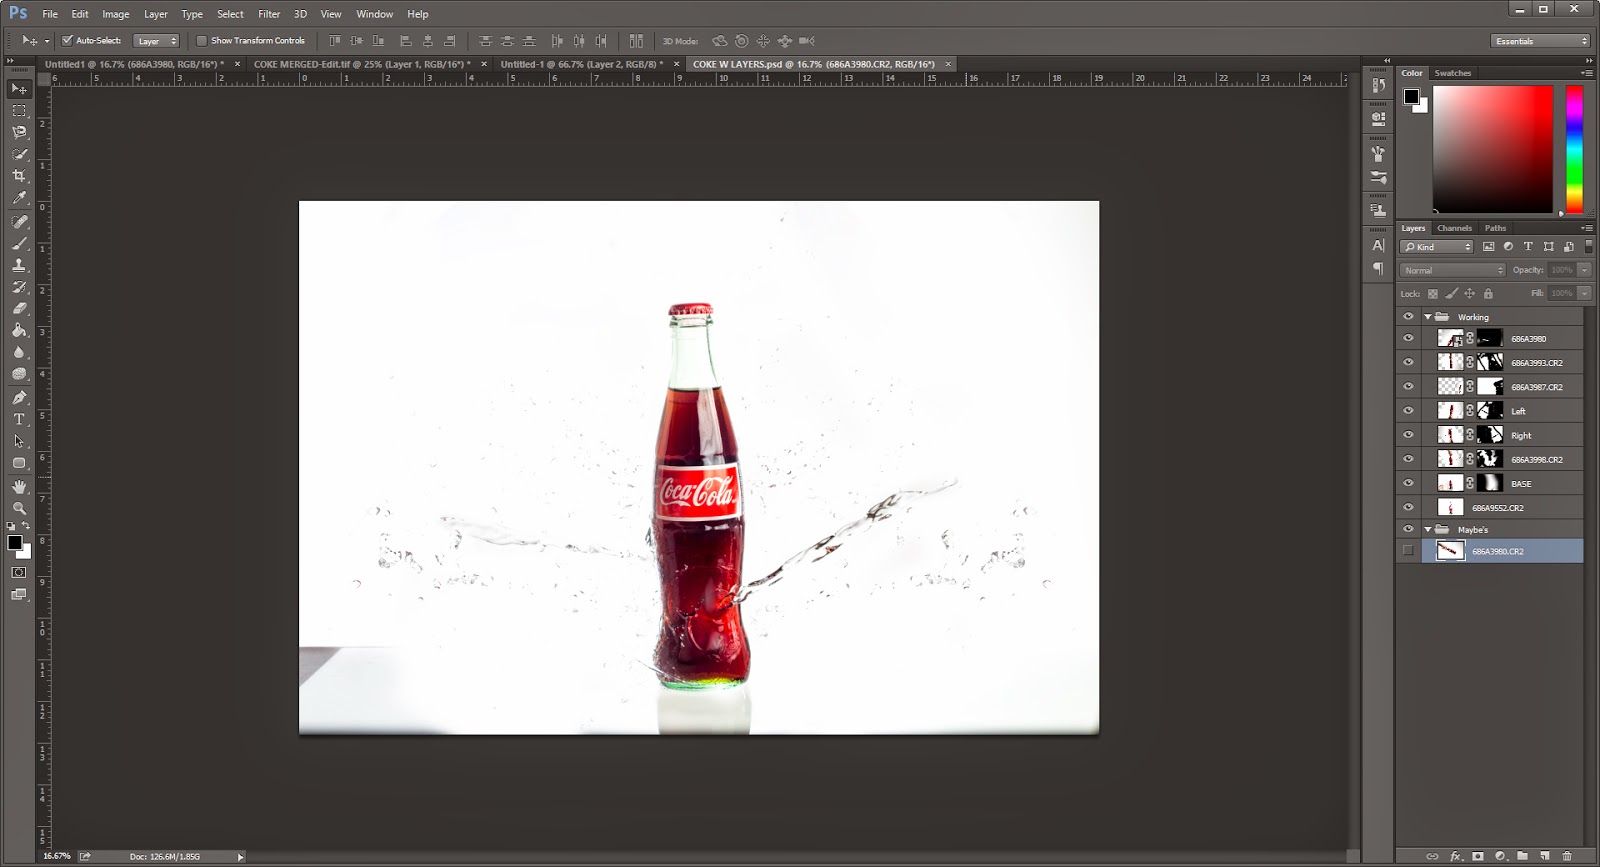This screenshot has height=867, width=1600.
Task: Select the Brush tool
Action: (19, 243)
